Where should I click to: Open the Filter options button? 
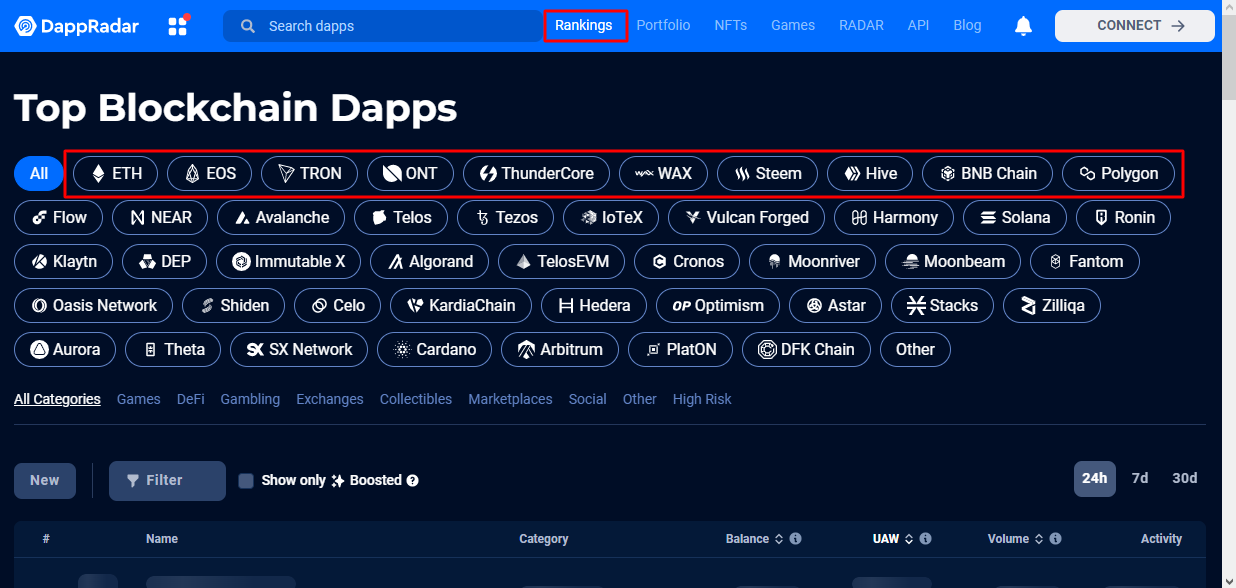[167, 481]
